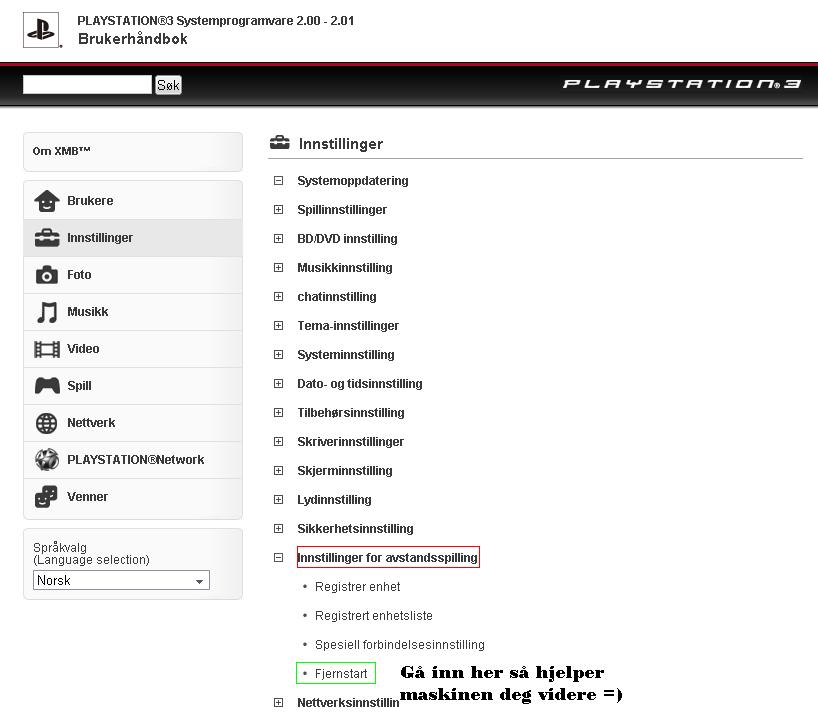
Task: Open the Nettverk menu item
Action: pos(133,423)
